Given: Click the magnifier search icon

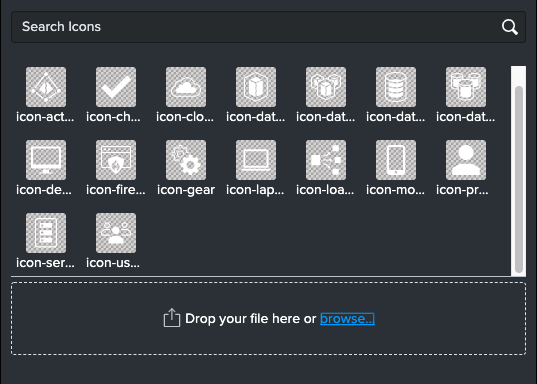Looking at the screenshot, I should (x=510, y=27).
